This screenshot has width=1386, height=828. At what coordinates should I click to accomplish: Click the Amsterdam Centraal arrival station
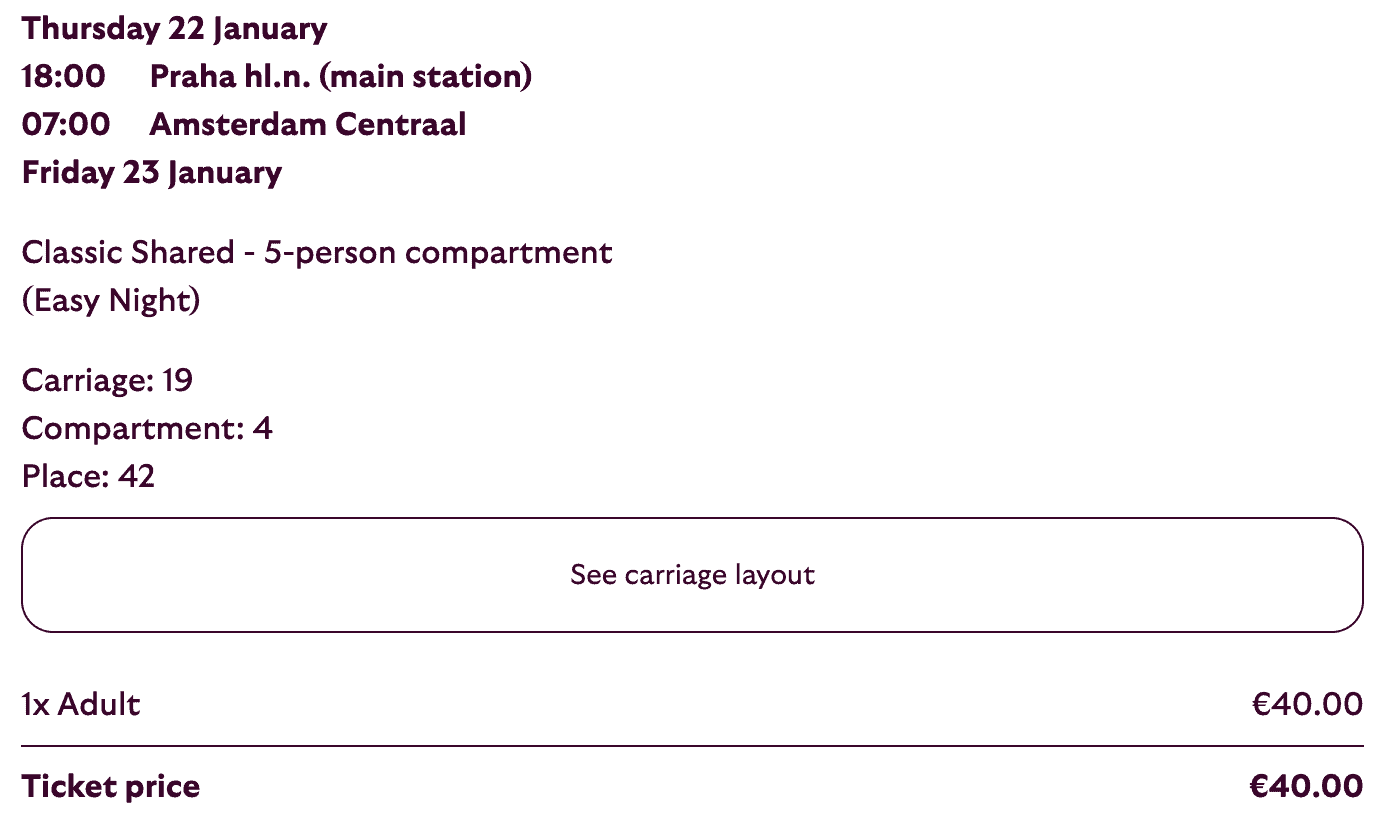[307, 124]
